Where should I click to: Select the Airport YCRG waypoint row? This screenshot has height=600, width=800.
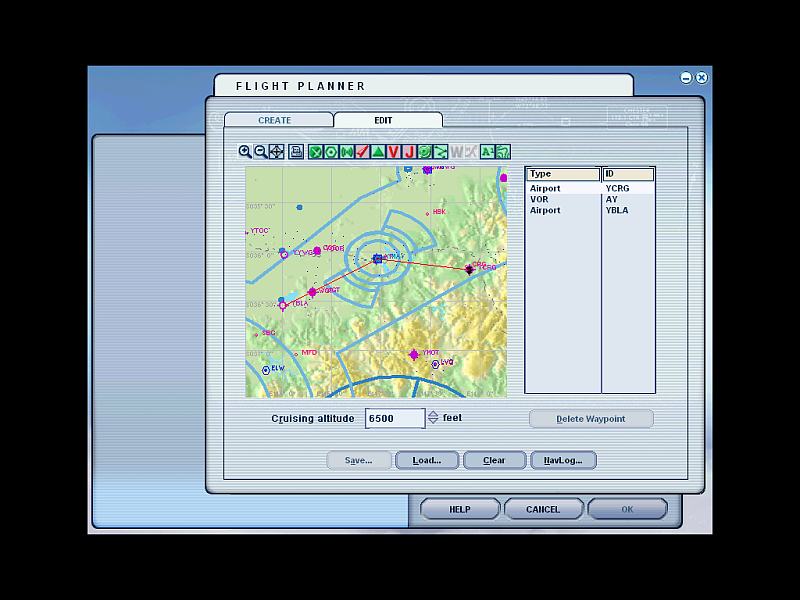pos(590,188)
